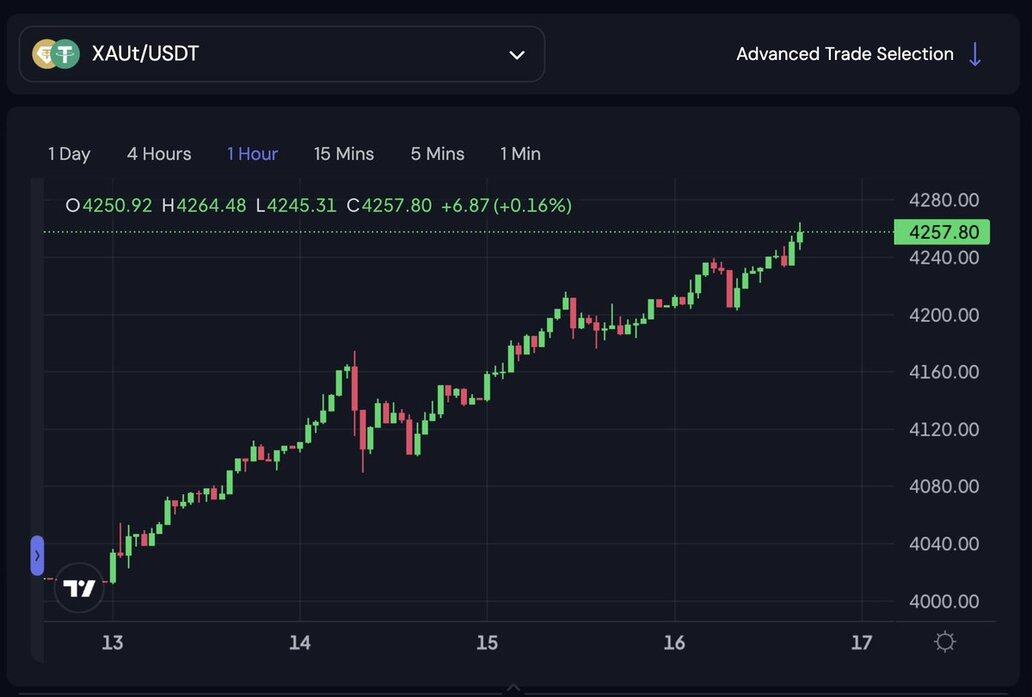Open the XAUt/USDT pair dropdown chevron
Viewport: 1032px width, 697px height.
[517, 55]
